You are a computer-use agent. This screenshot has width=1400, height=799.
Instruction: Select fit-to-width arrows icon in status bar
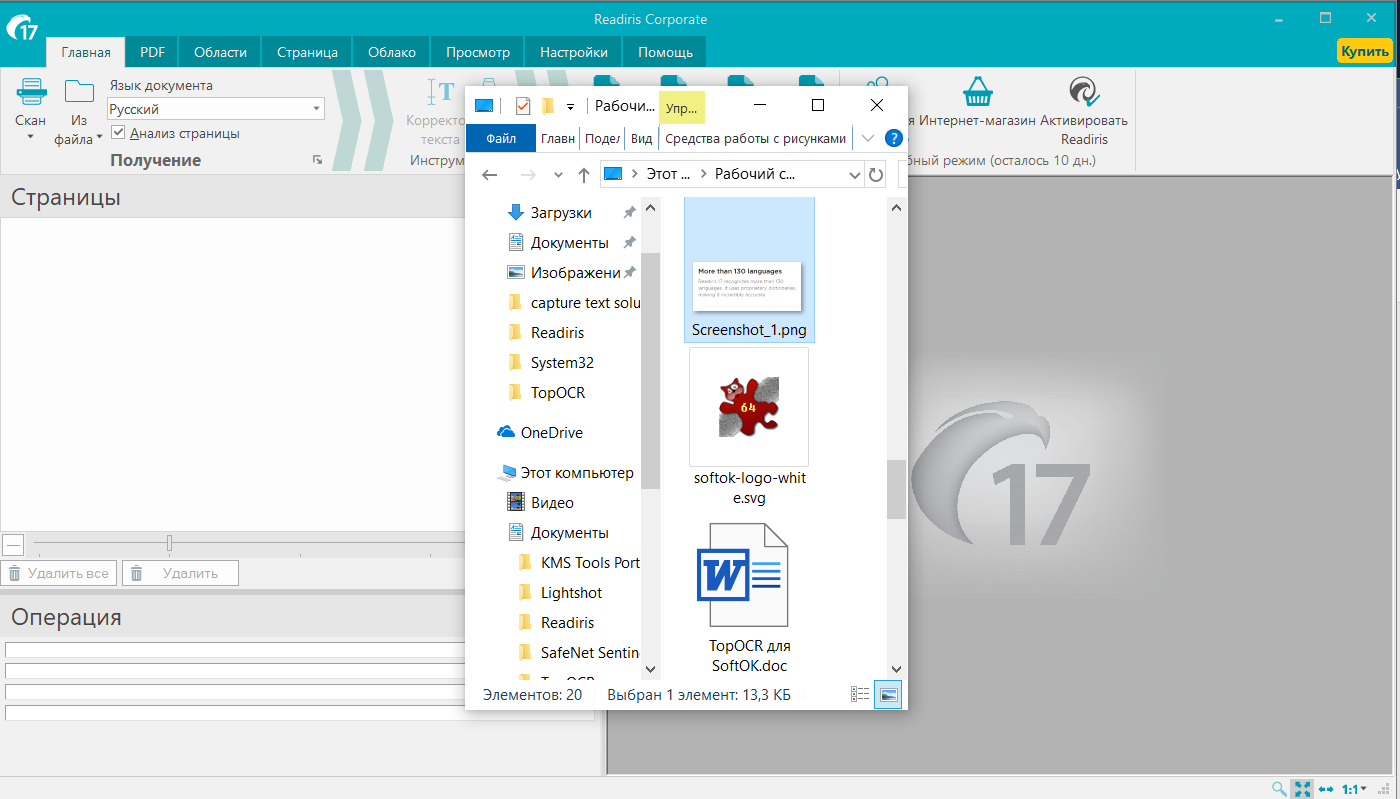point(1327,789)
